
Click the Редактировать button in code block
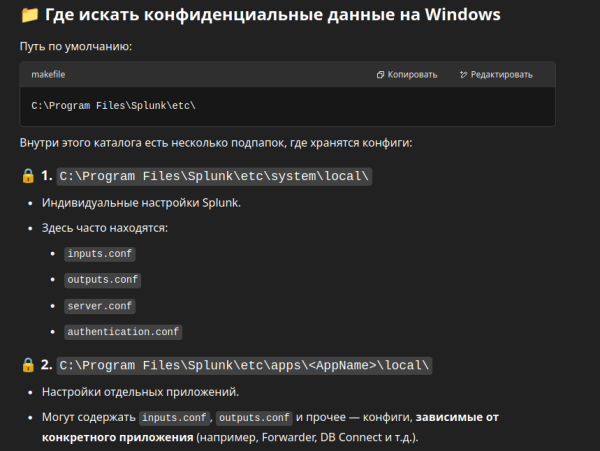click(x=496, y=75)
